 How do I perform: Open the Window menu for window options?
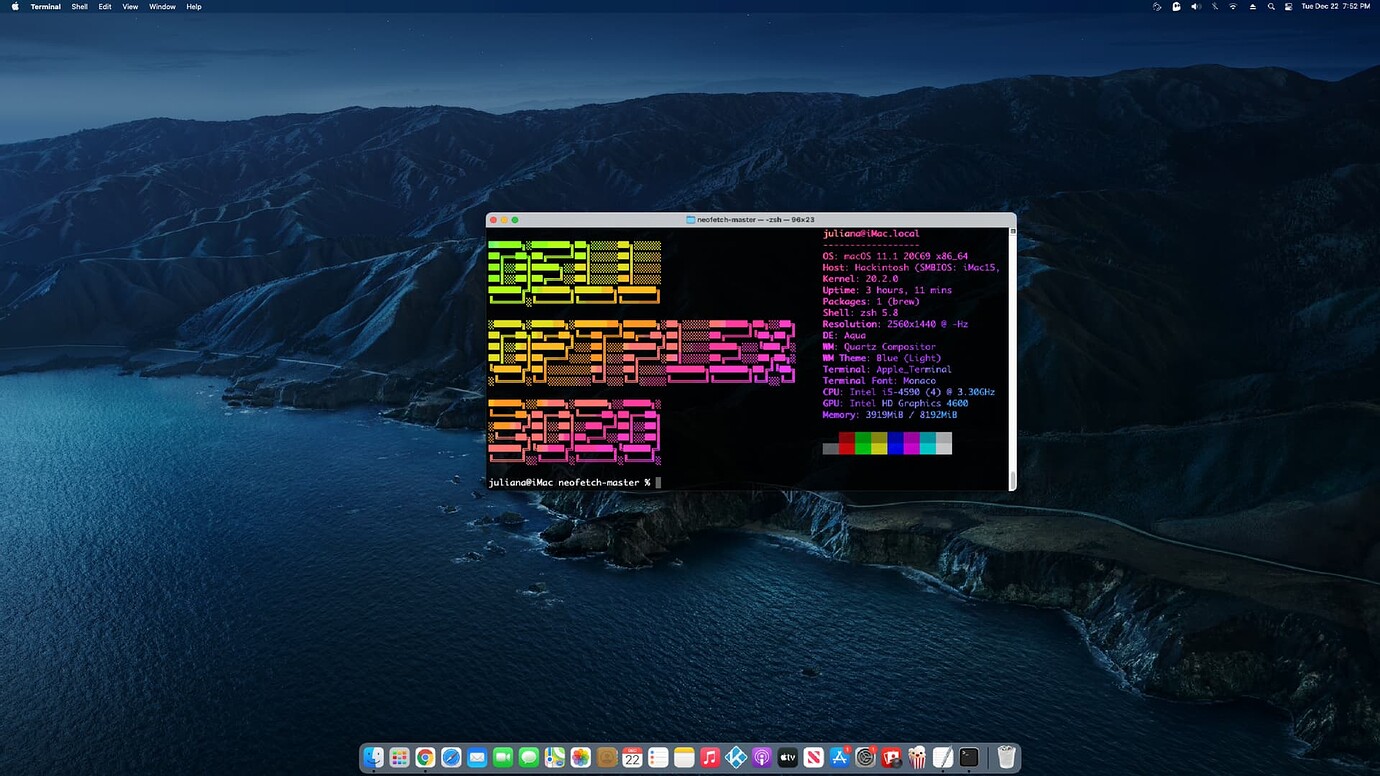[162, 6]
